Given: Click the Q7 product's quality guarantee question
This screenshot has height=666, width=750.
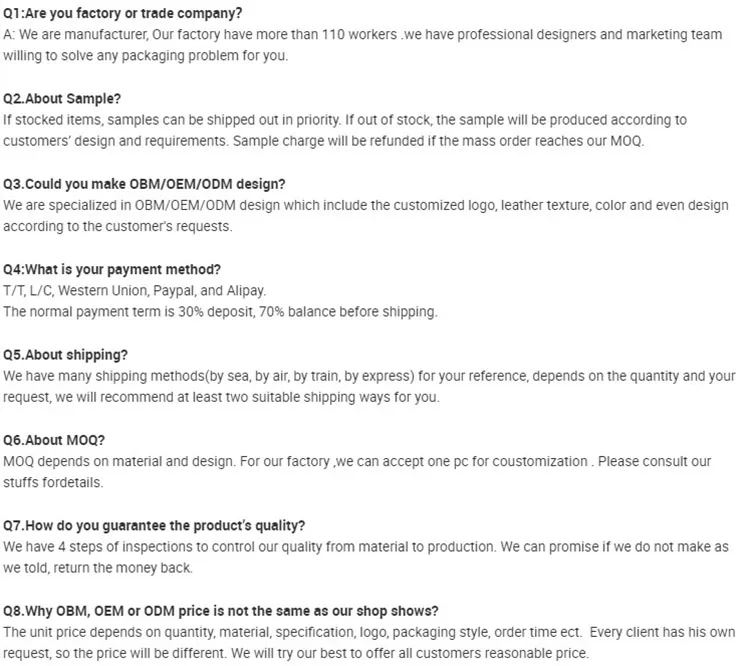Looking at the screenshot, I should click(154, 526).
